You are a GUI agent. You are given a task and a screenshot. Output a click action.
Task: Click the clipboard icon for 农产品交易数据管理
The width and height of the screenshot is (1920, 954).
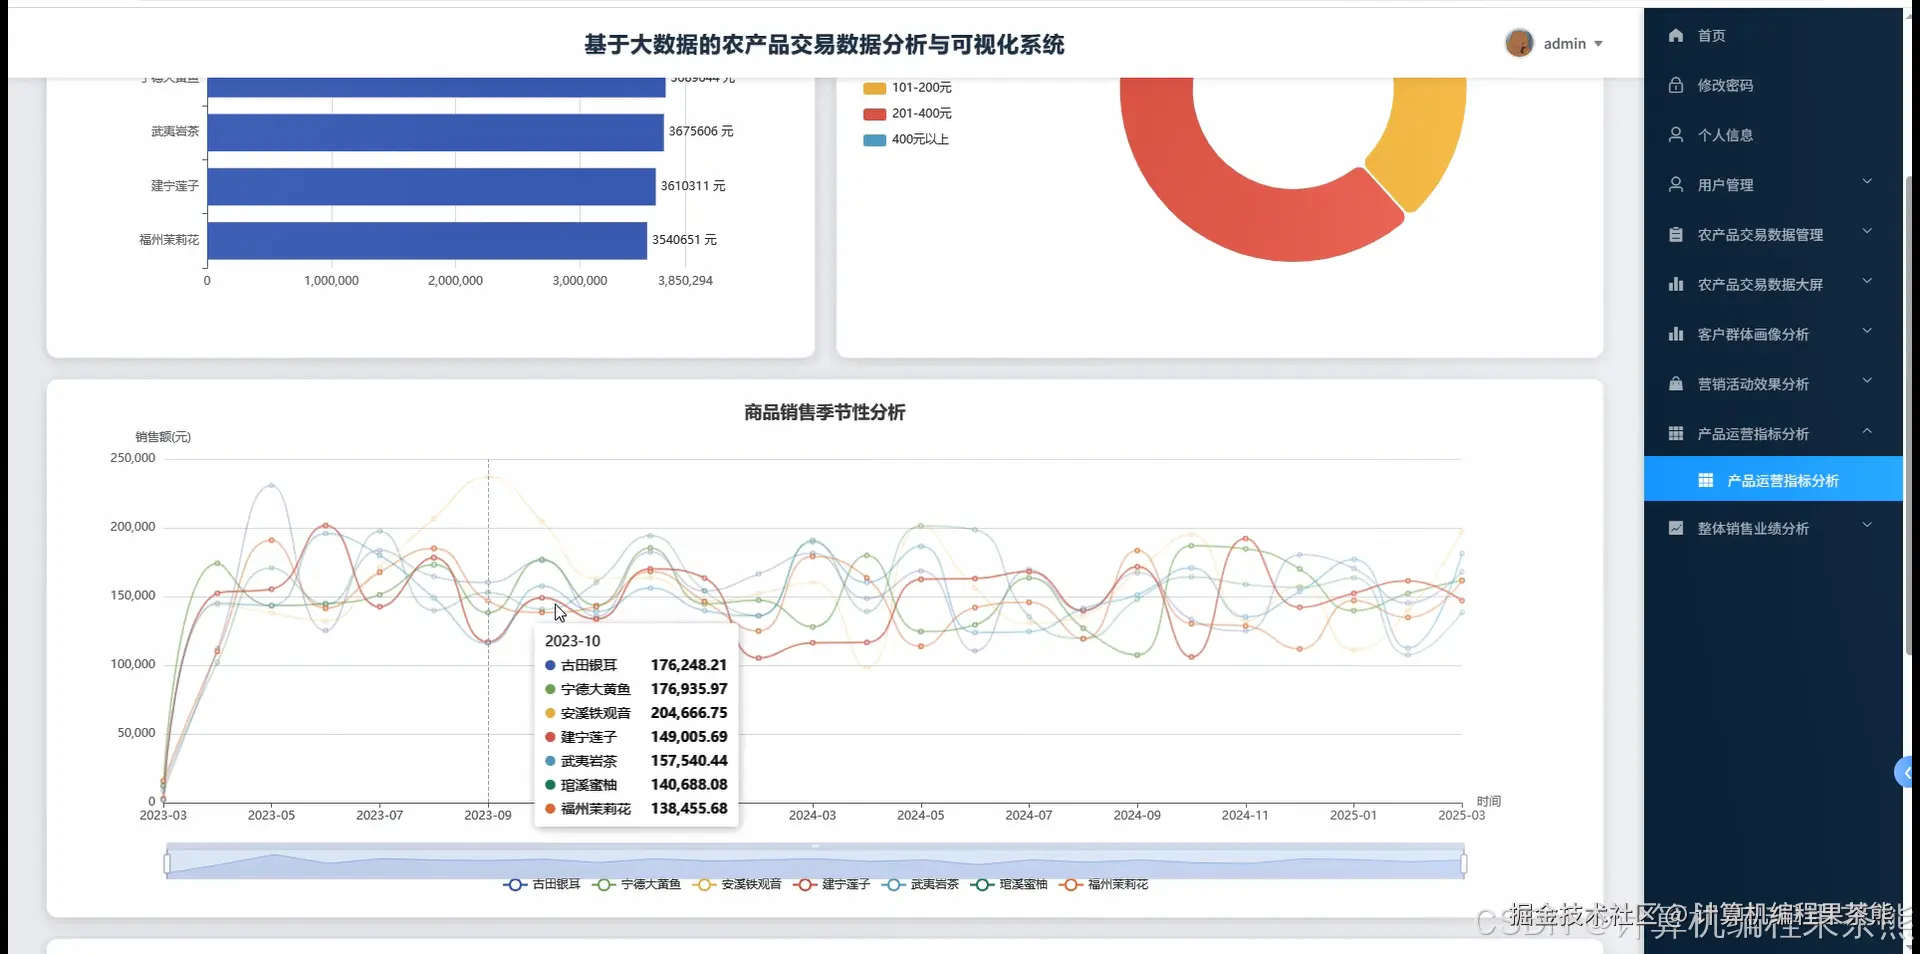[x=1676, y=235]
